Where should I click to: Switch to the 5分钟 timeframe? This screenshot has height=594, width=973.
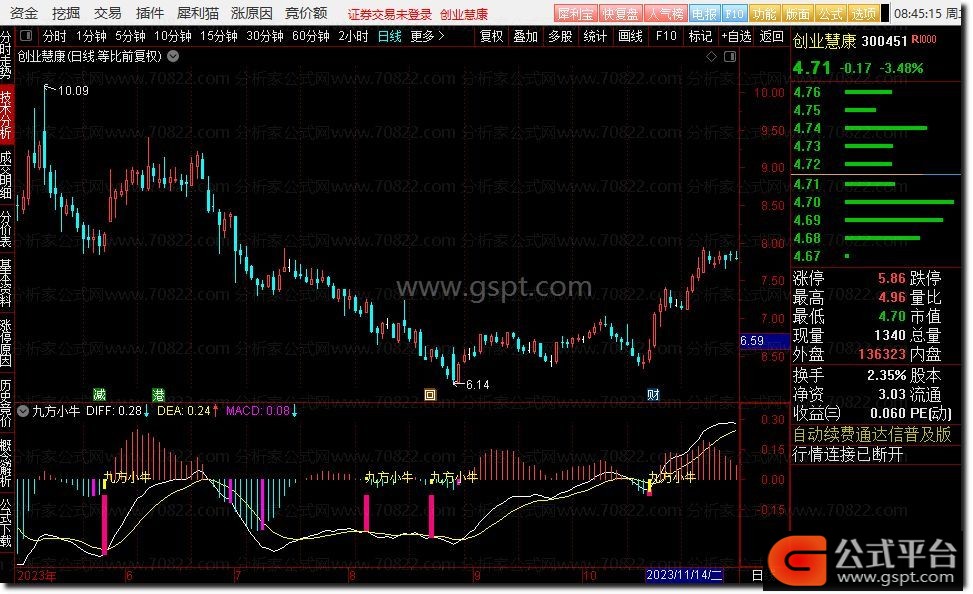coord(130,36)
